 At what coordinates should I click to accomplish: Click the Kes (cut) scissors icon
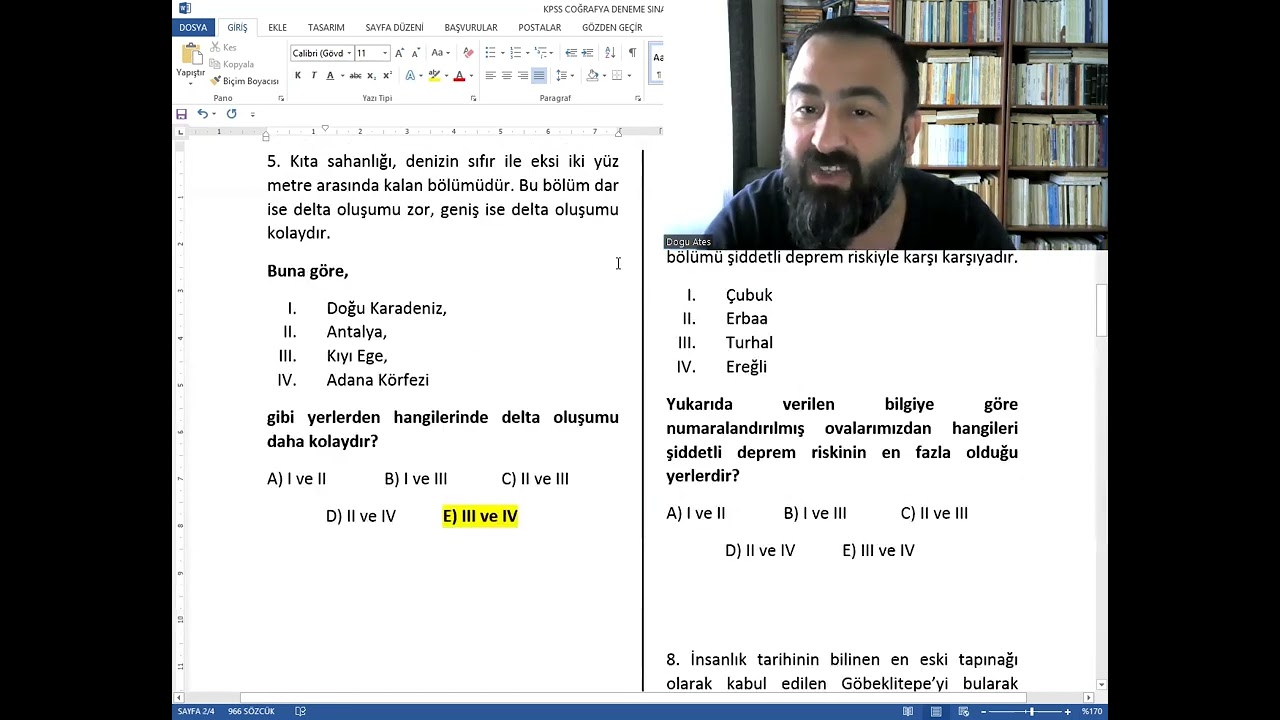tap(215, 47)
